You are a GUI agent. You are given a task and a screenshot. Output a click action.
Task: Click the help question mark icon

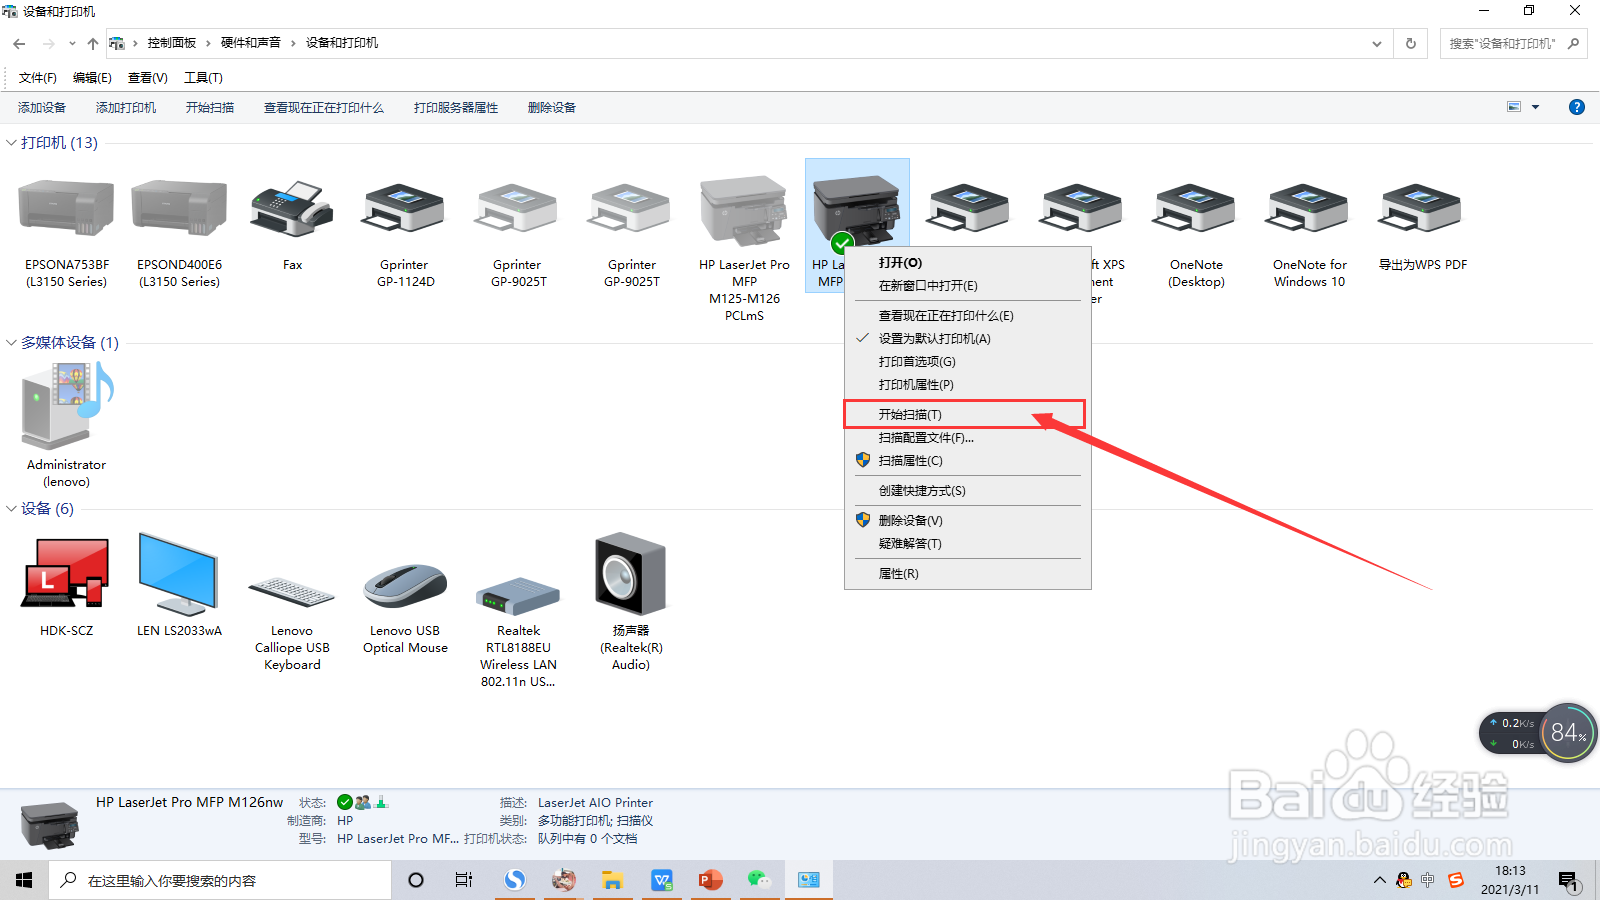pos(1577,107)
